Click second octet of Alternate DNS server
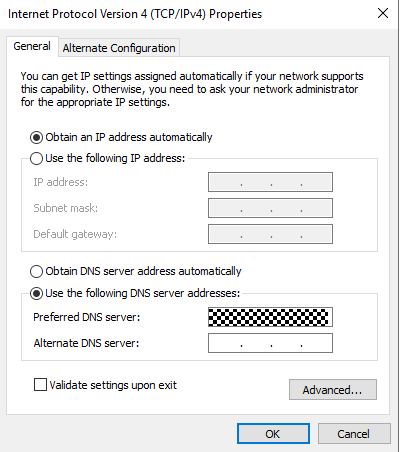 coord(256,343)
